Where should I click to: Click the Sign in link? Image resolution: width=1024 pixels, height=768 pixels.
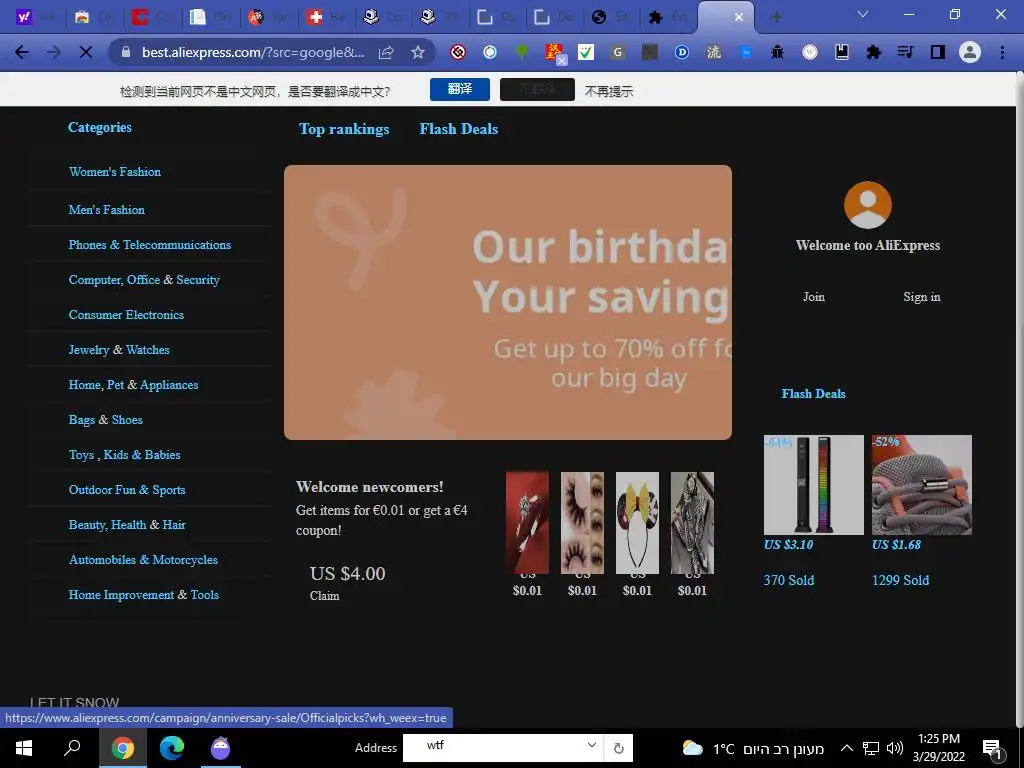(x=921, y=297)
